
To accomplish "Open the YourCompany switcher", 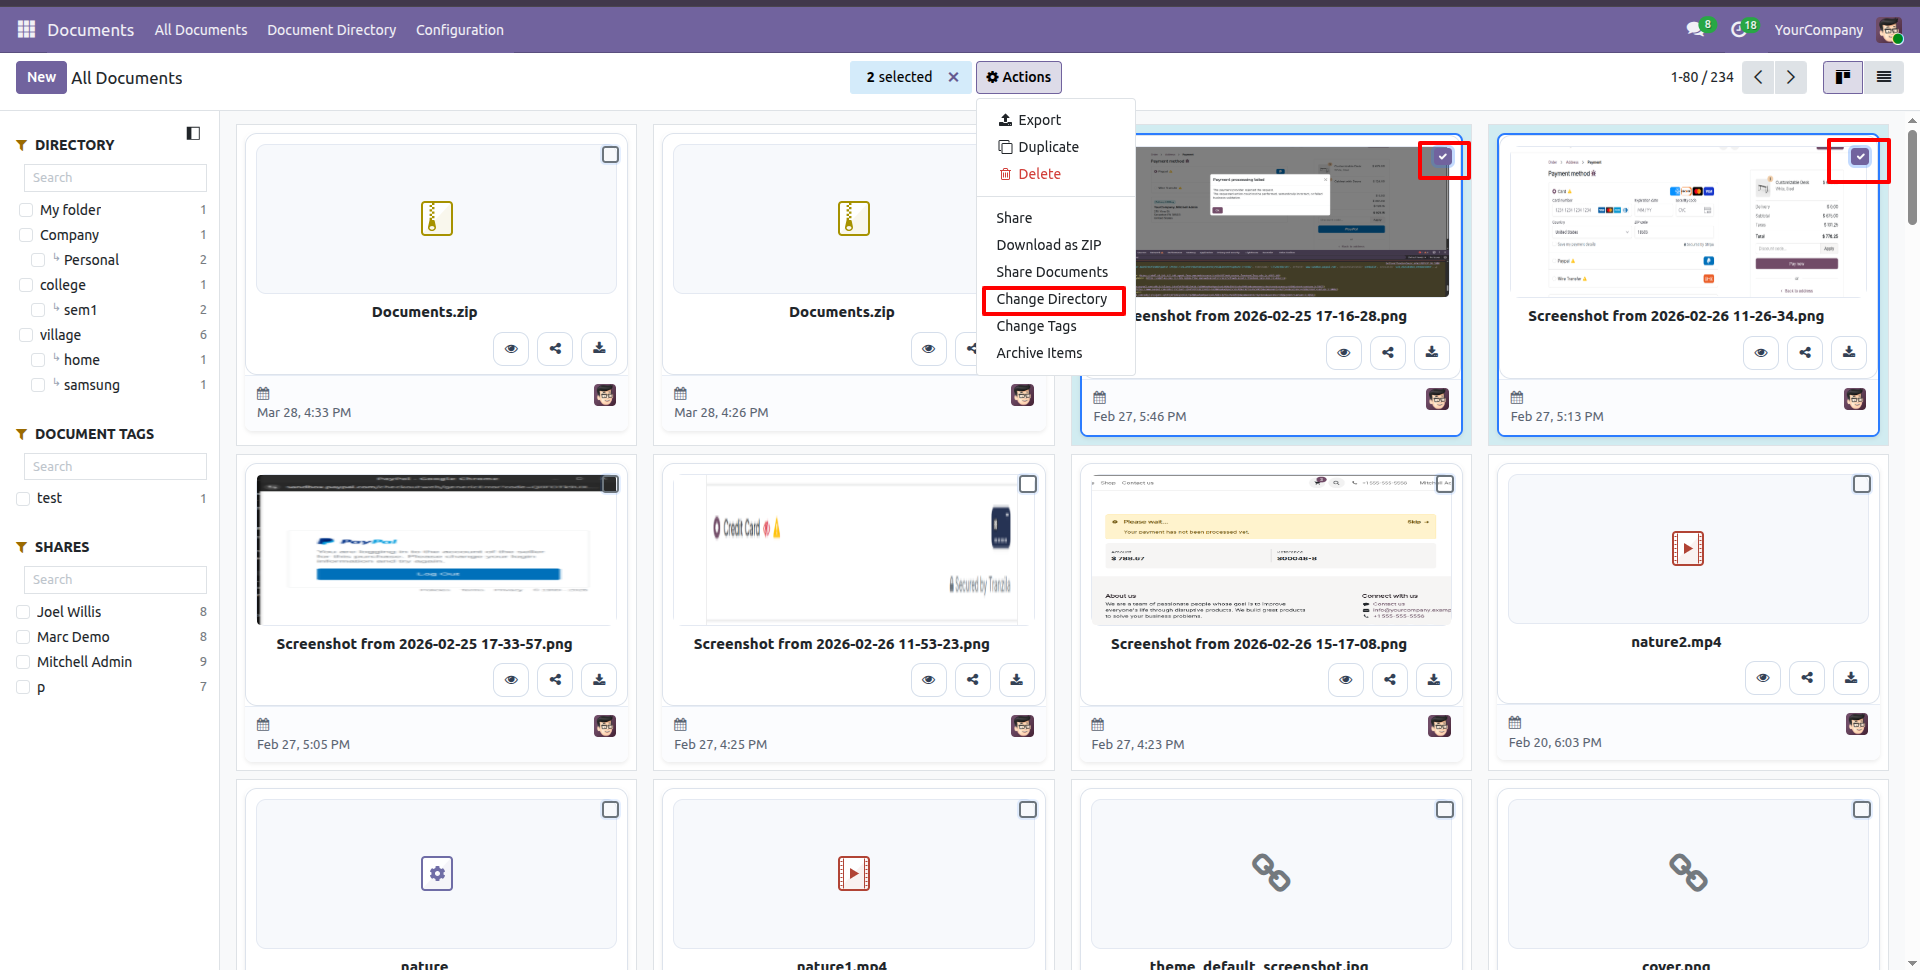I will [1818, 30].
